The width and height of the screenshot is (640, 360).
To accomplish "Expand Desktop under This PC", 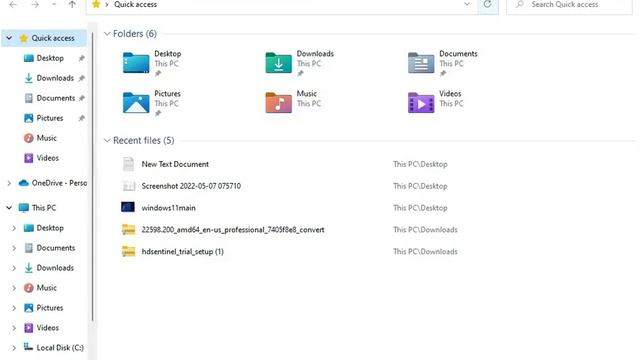I will 14,228.
